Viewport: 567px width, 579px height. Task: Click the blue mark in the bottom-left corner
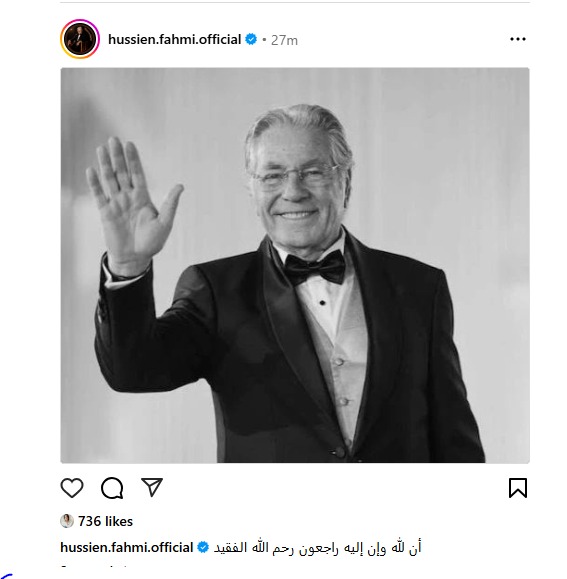[6, 576]
